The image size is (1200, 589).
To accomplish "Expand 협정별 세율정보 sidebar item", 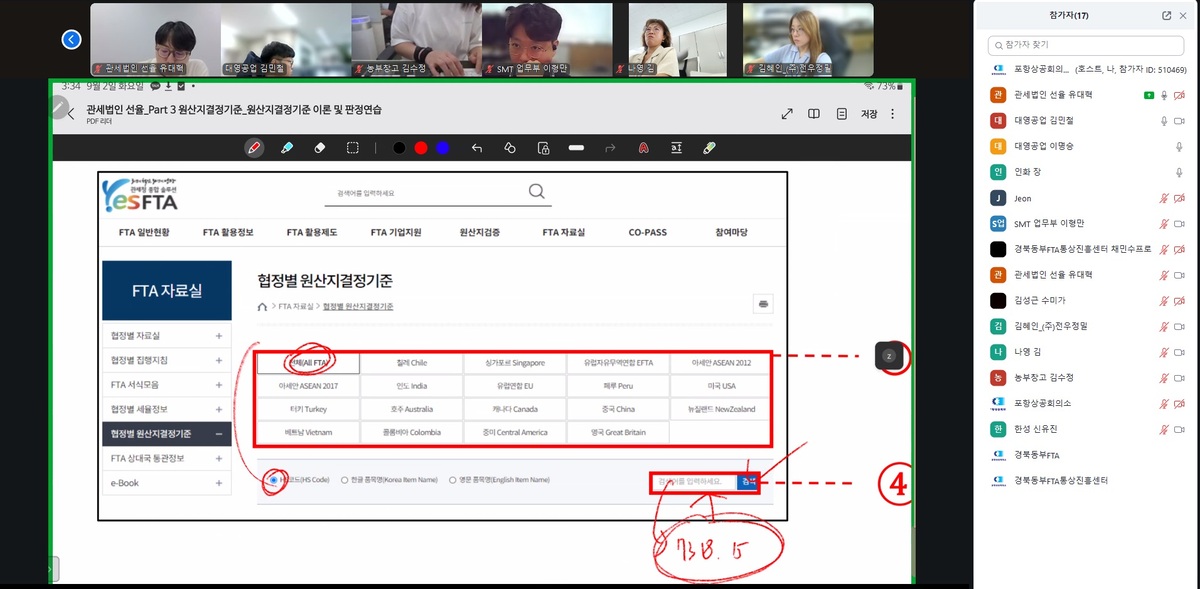I will 167,409.
